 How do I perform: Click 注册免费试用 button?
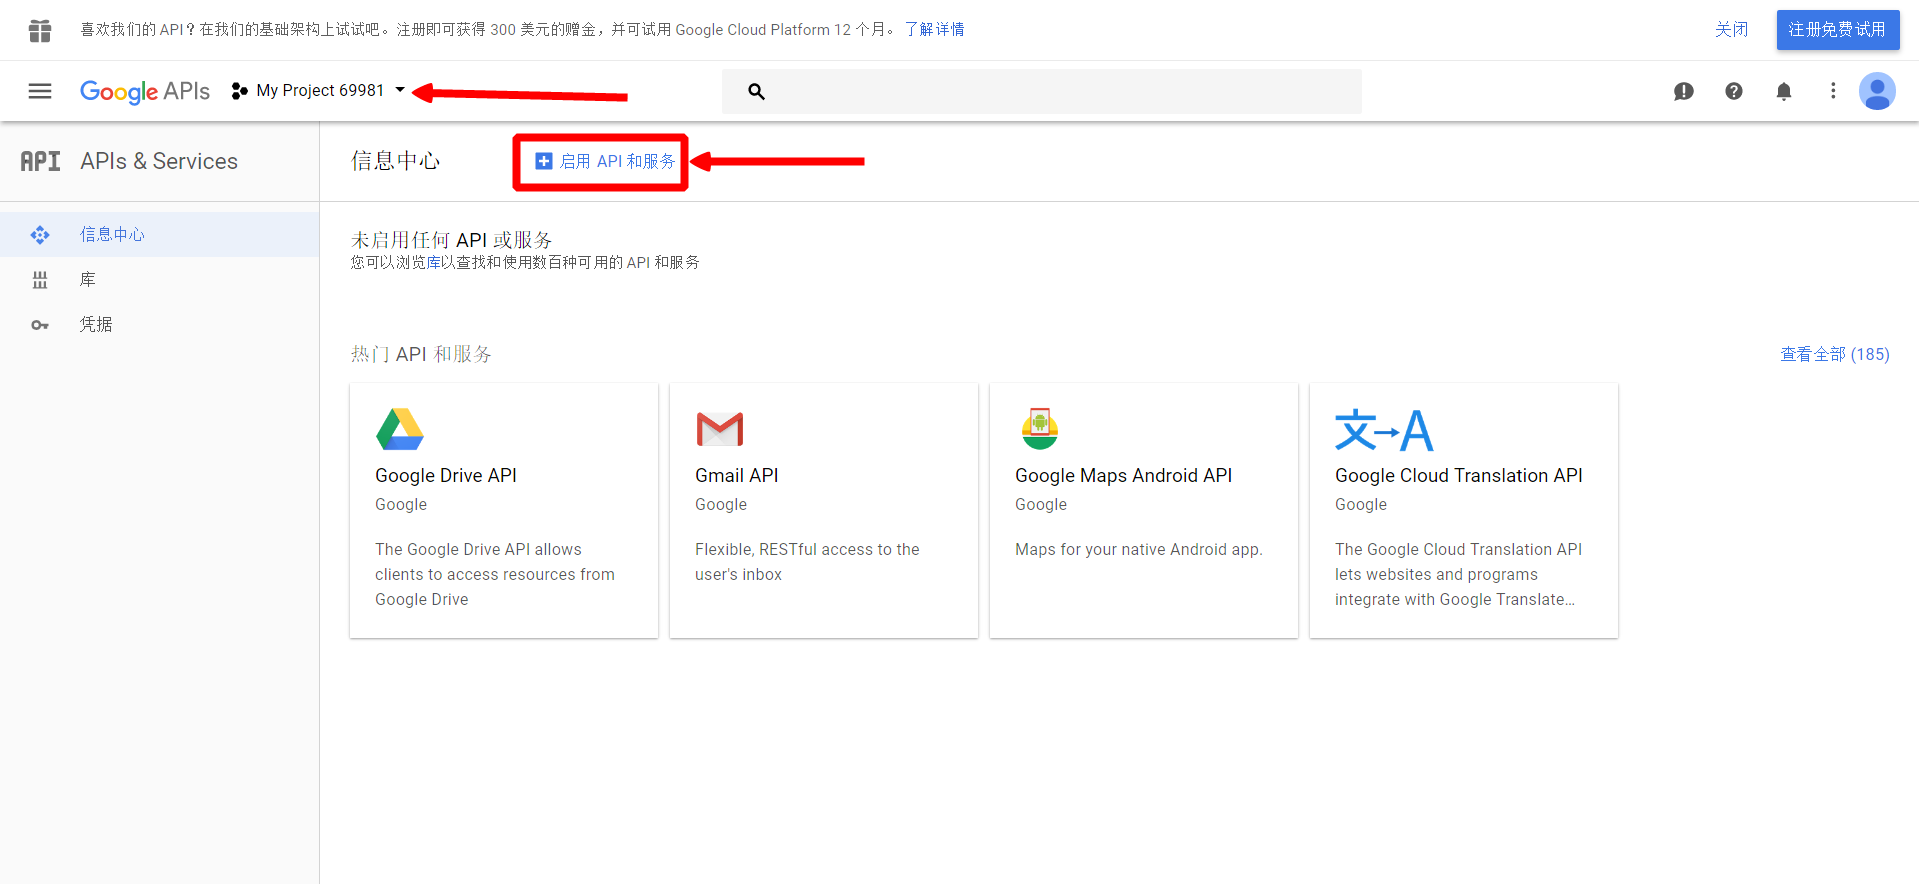[1837, 30]
